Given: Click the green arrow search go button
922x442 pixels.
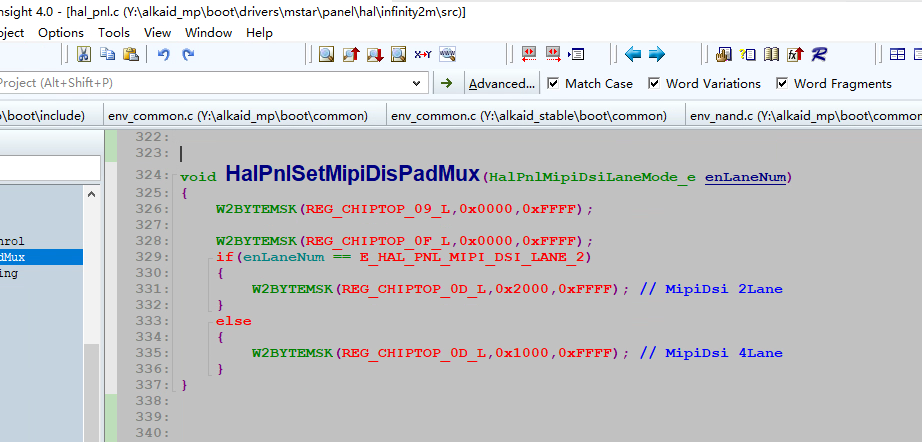Looking at the screenshot, I should pos(446,83).
